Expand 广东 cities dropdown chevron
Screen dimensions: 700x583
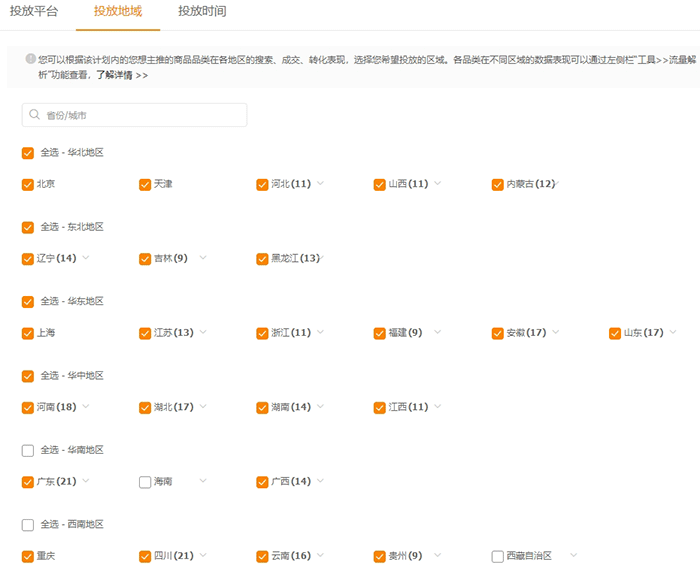pyautogui.click(x=86, y=481)
